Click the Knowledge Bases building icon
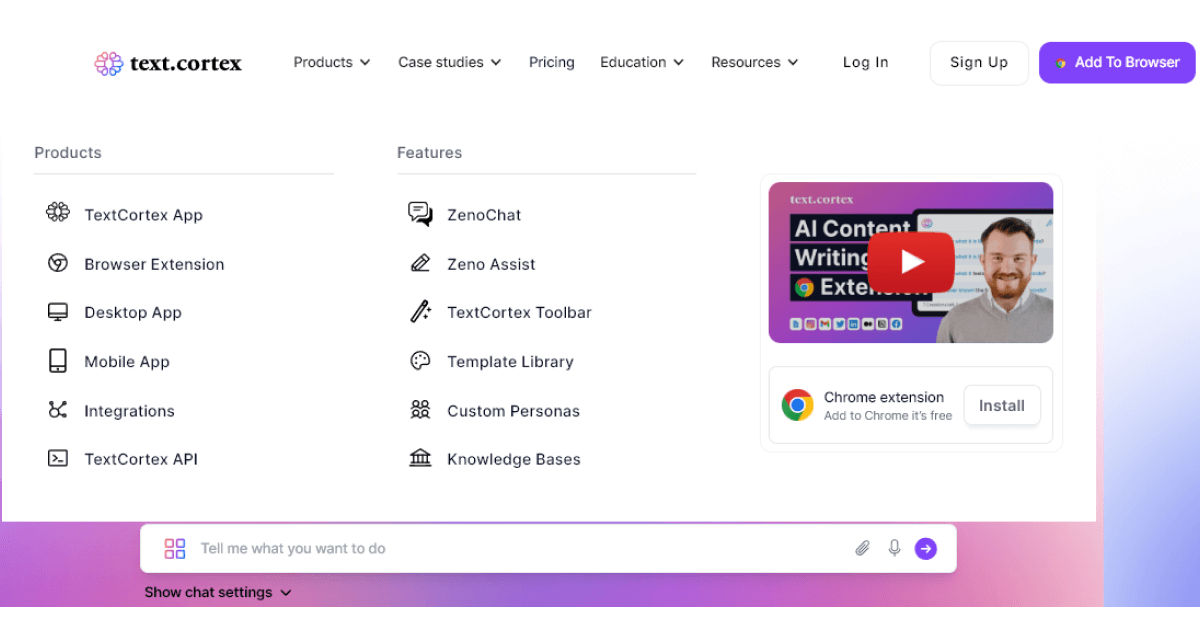Image resolution: width=1200 pixels, height=630 pixels. pyautogui.click(x=420, y=458)
